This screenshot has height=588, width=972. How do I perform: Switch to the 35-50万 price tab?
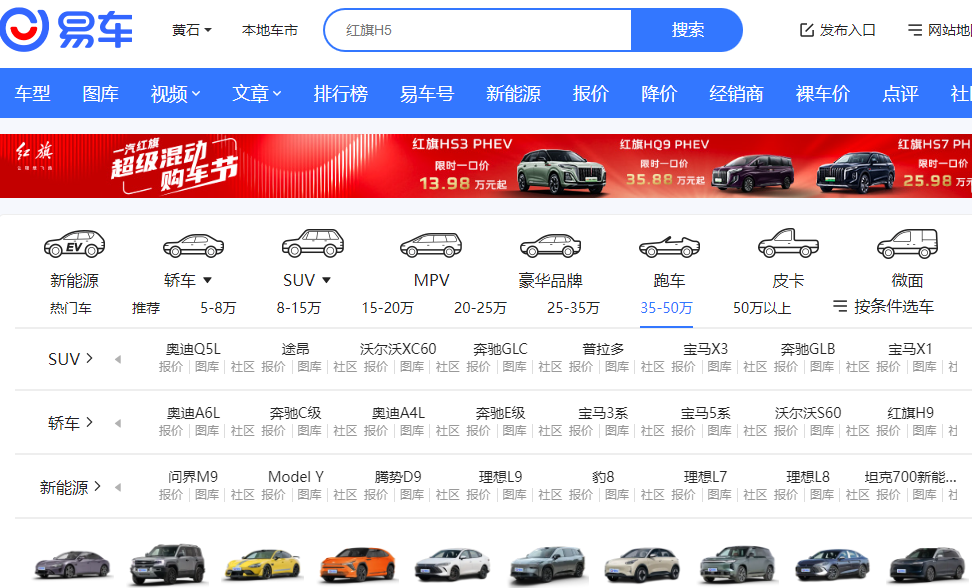pos(666,308)
